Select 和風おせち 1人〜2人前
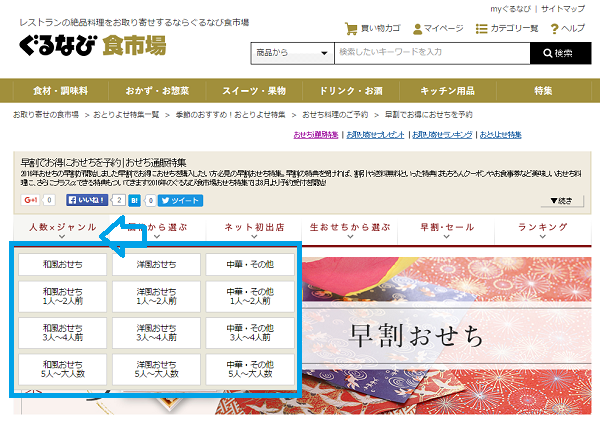 pyautogui.click(x=62, y=296)
